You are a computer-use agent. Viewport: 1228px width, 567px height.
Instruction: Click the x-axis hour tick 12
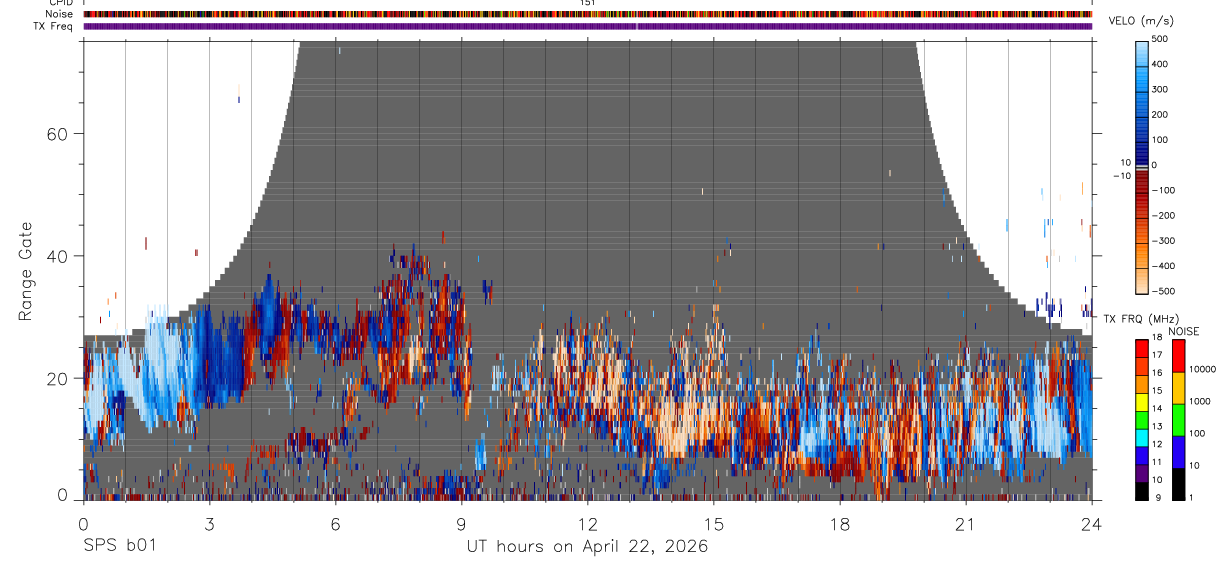pos(588,523)
